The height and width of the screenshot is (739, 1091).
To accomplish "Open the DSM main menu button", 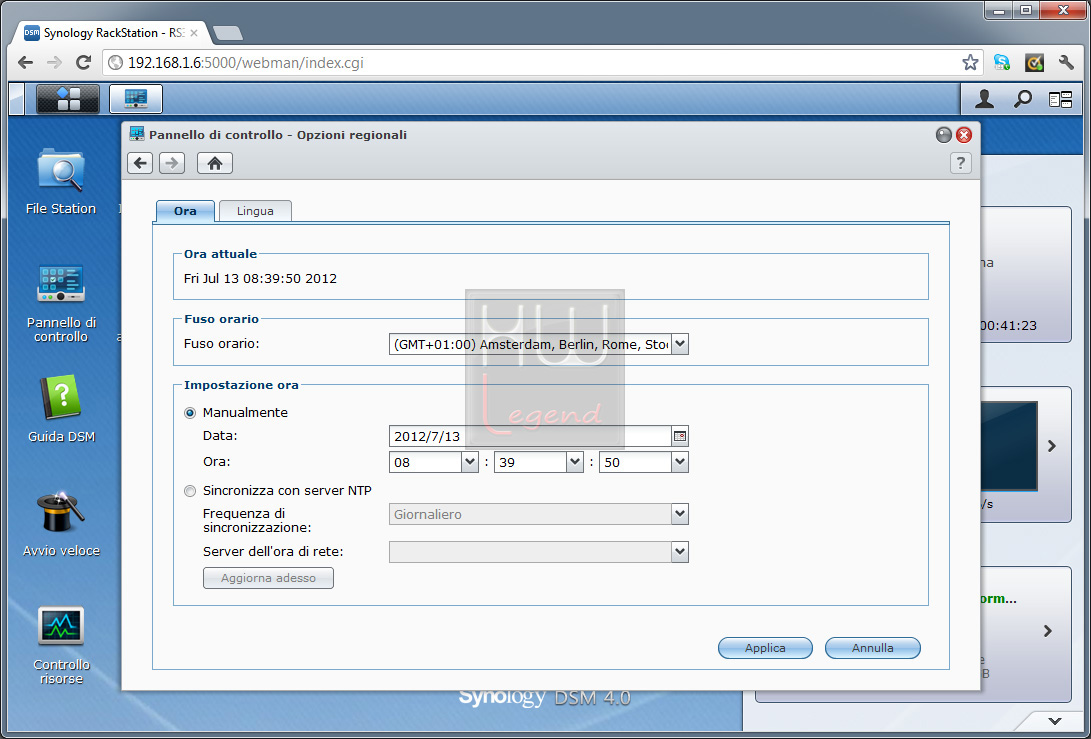I will tap(67, 99).
